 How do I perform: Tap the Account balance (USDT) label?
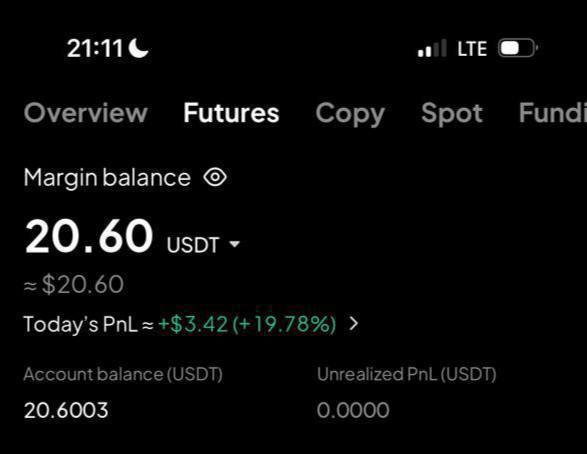123,374
